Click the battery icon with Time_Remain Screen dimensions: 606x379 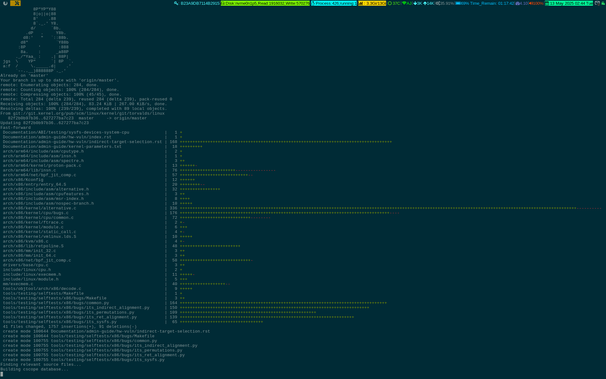point(458,3)
